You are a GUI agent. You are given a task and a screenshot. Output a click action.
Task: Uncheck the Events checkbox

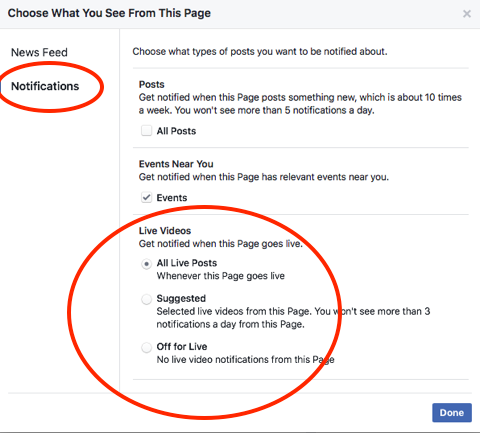click(x=146, y=197)
